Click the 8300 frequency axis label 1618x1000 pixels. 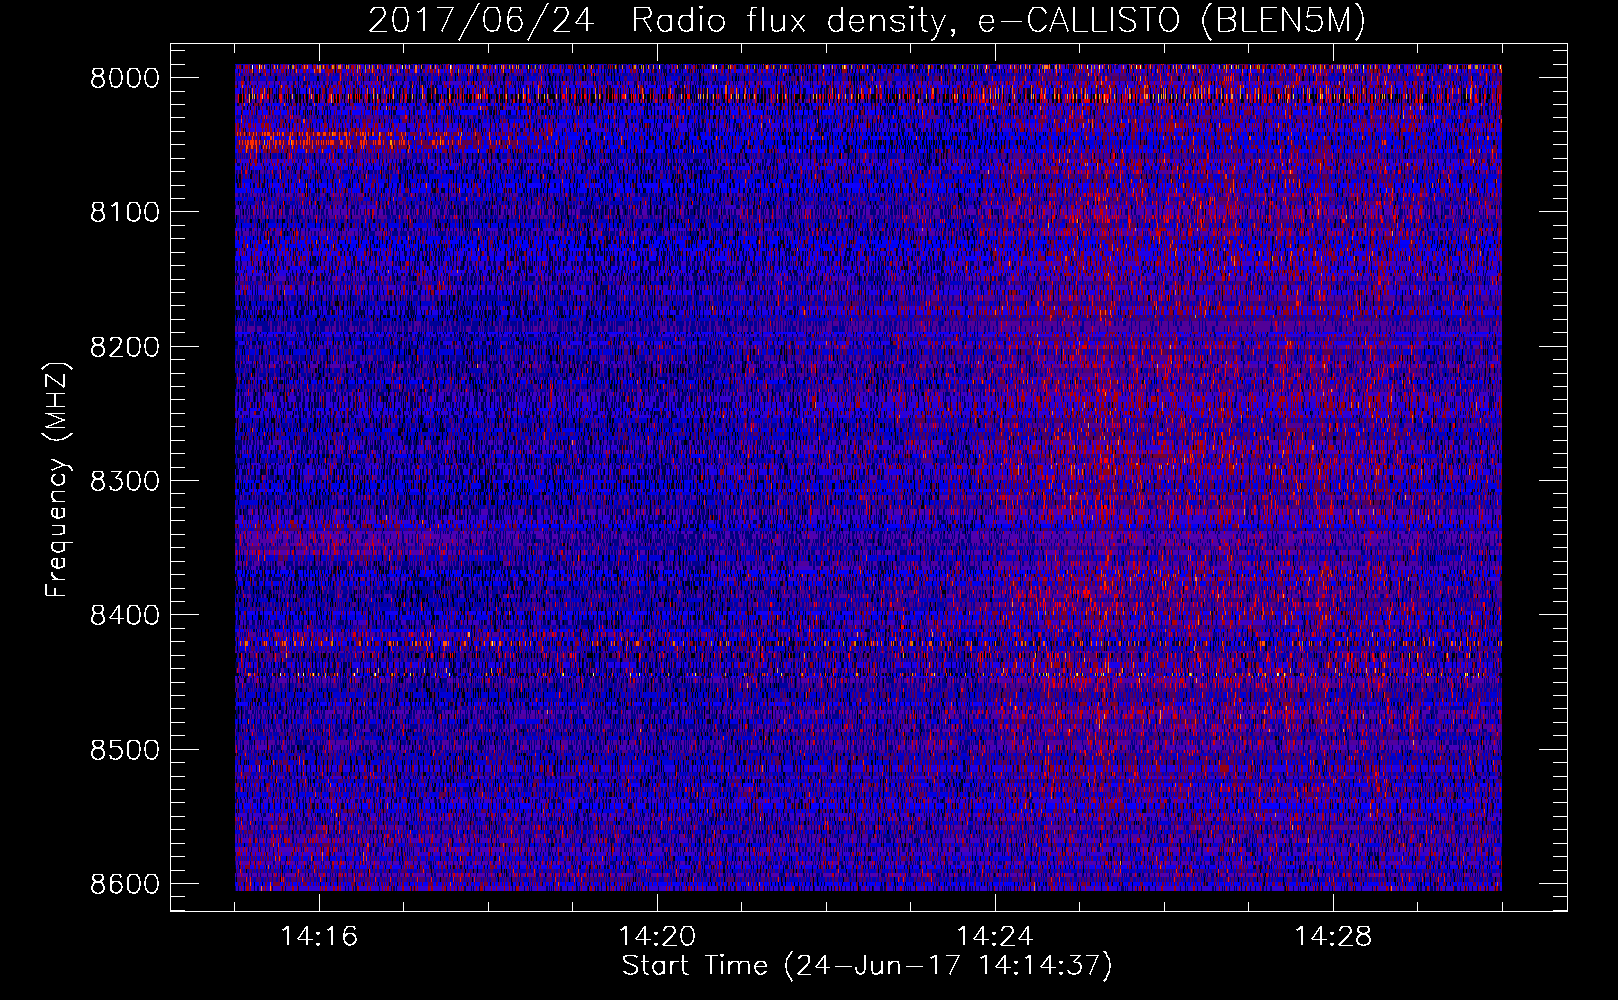125,481
